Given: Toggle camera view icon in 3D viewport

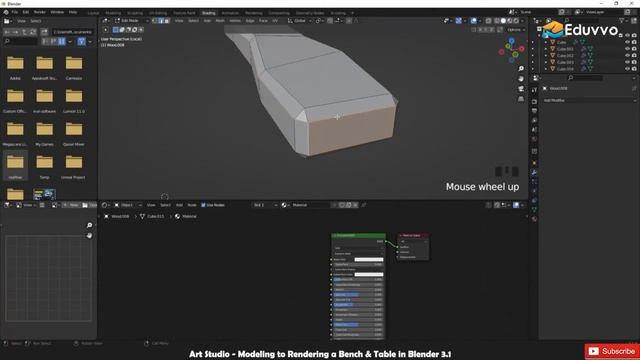Looking at the screenshot, I should 521,89.
